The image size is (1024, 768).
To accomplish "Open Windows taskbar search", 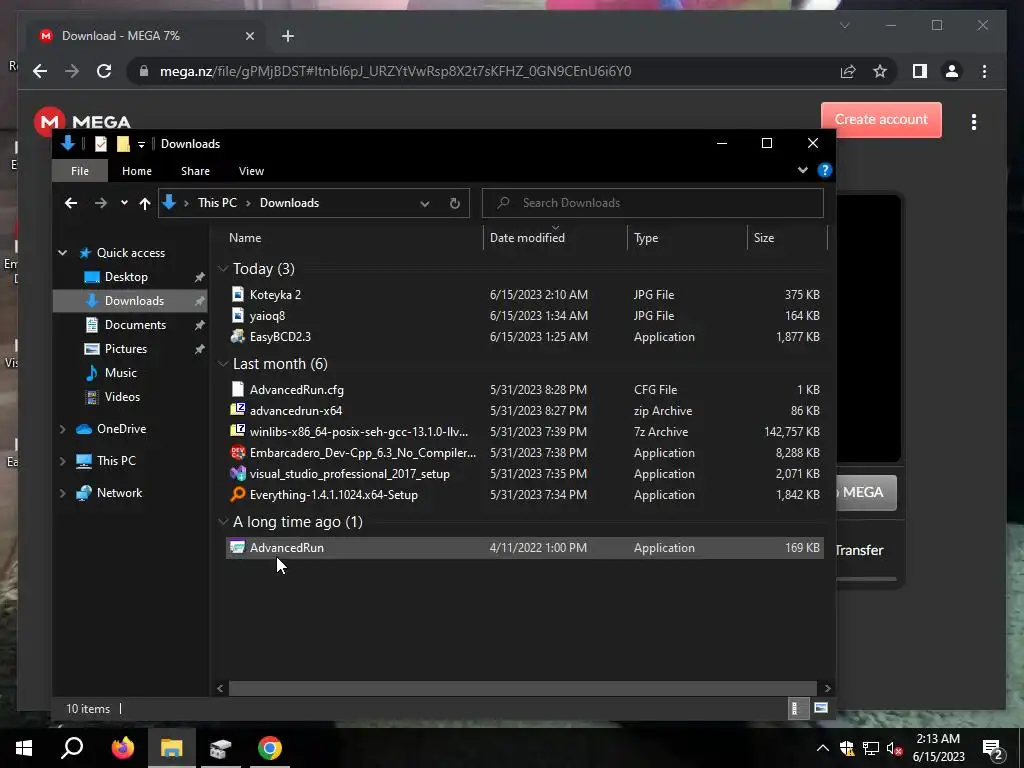I will pyautogui.click(x=72, y=748).
